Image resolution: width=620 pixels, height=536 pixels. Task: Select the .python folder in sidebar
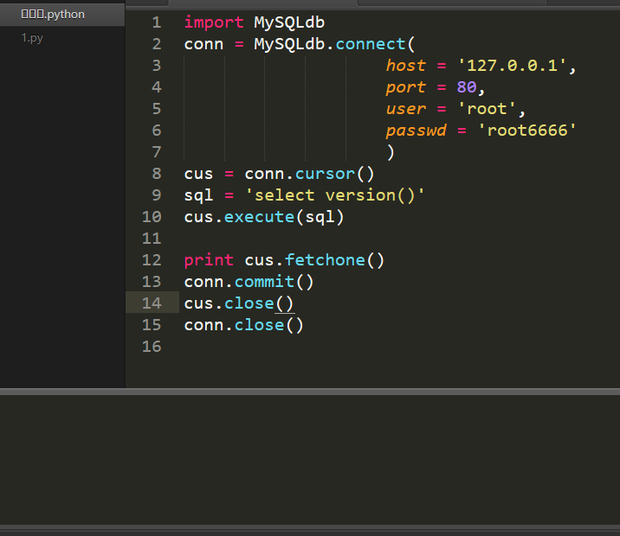[x=53, y=14]
